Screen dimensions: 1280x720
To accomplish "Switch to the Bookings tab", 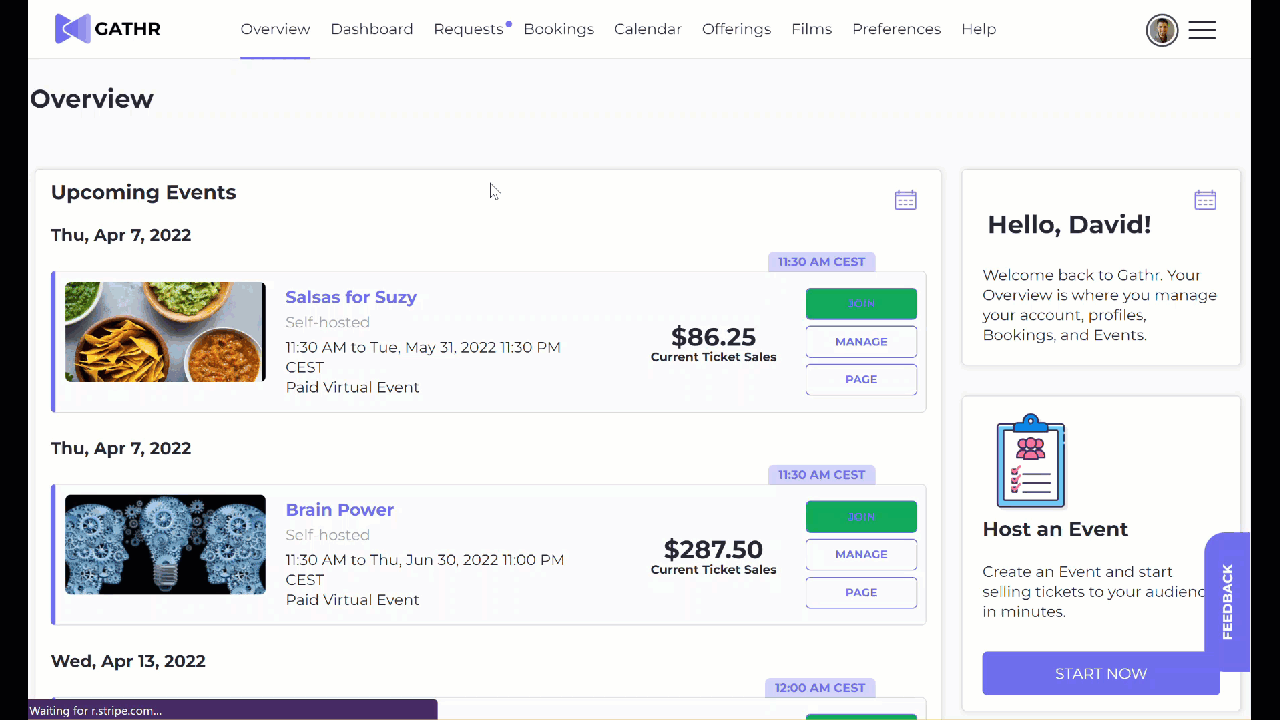I will (x=559, y=29).
